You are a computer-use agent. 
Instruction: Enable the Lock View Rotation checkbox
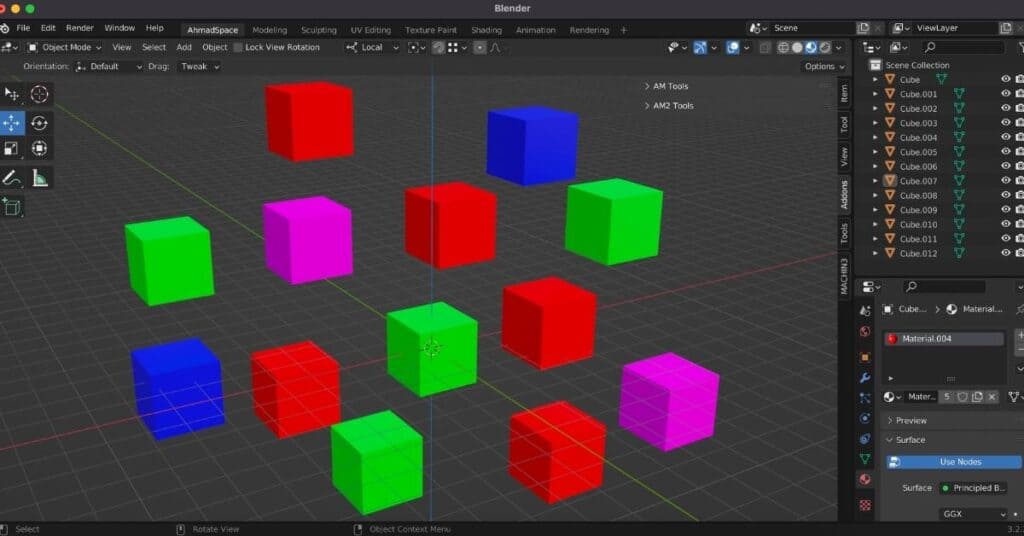click(x=238, y=47)
